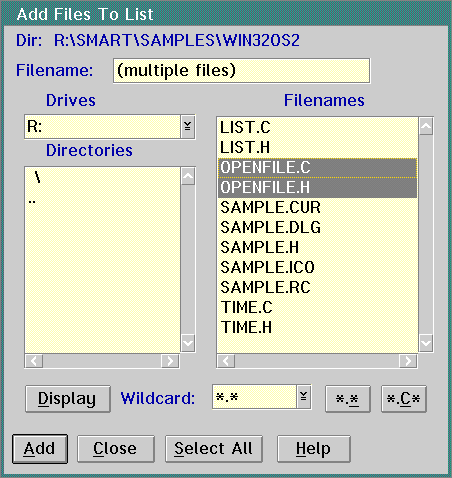Click the Display button

coord(68,399)
